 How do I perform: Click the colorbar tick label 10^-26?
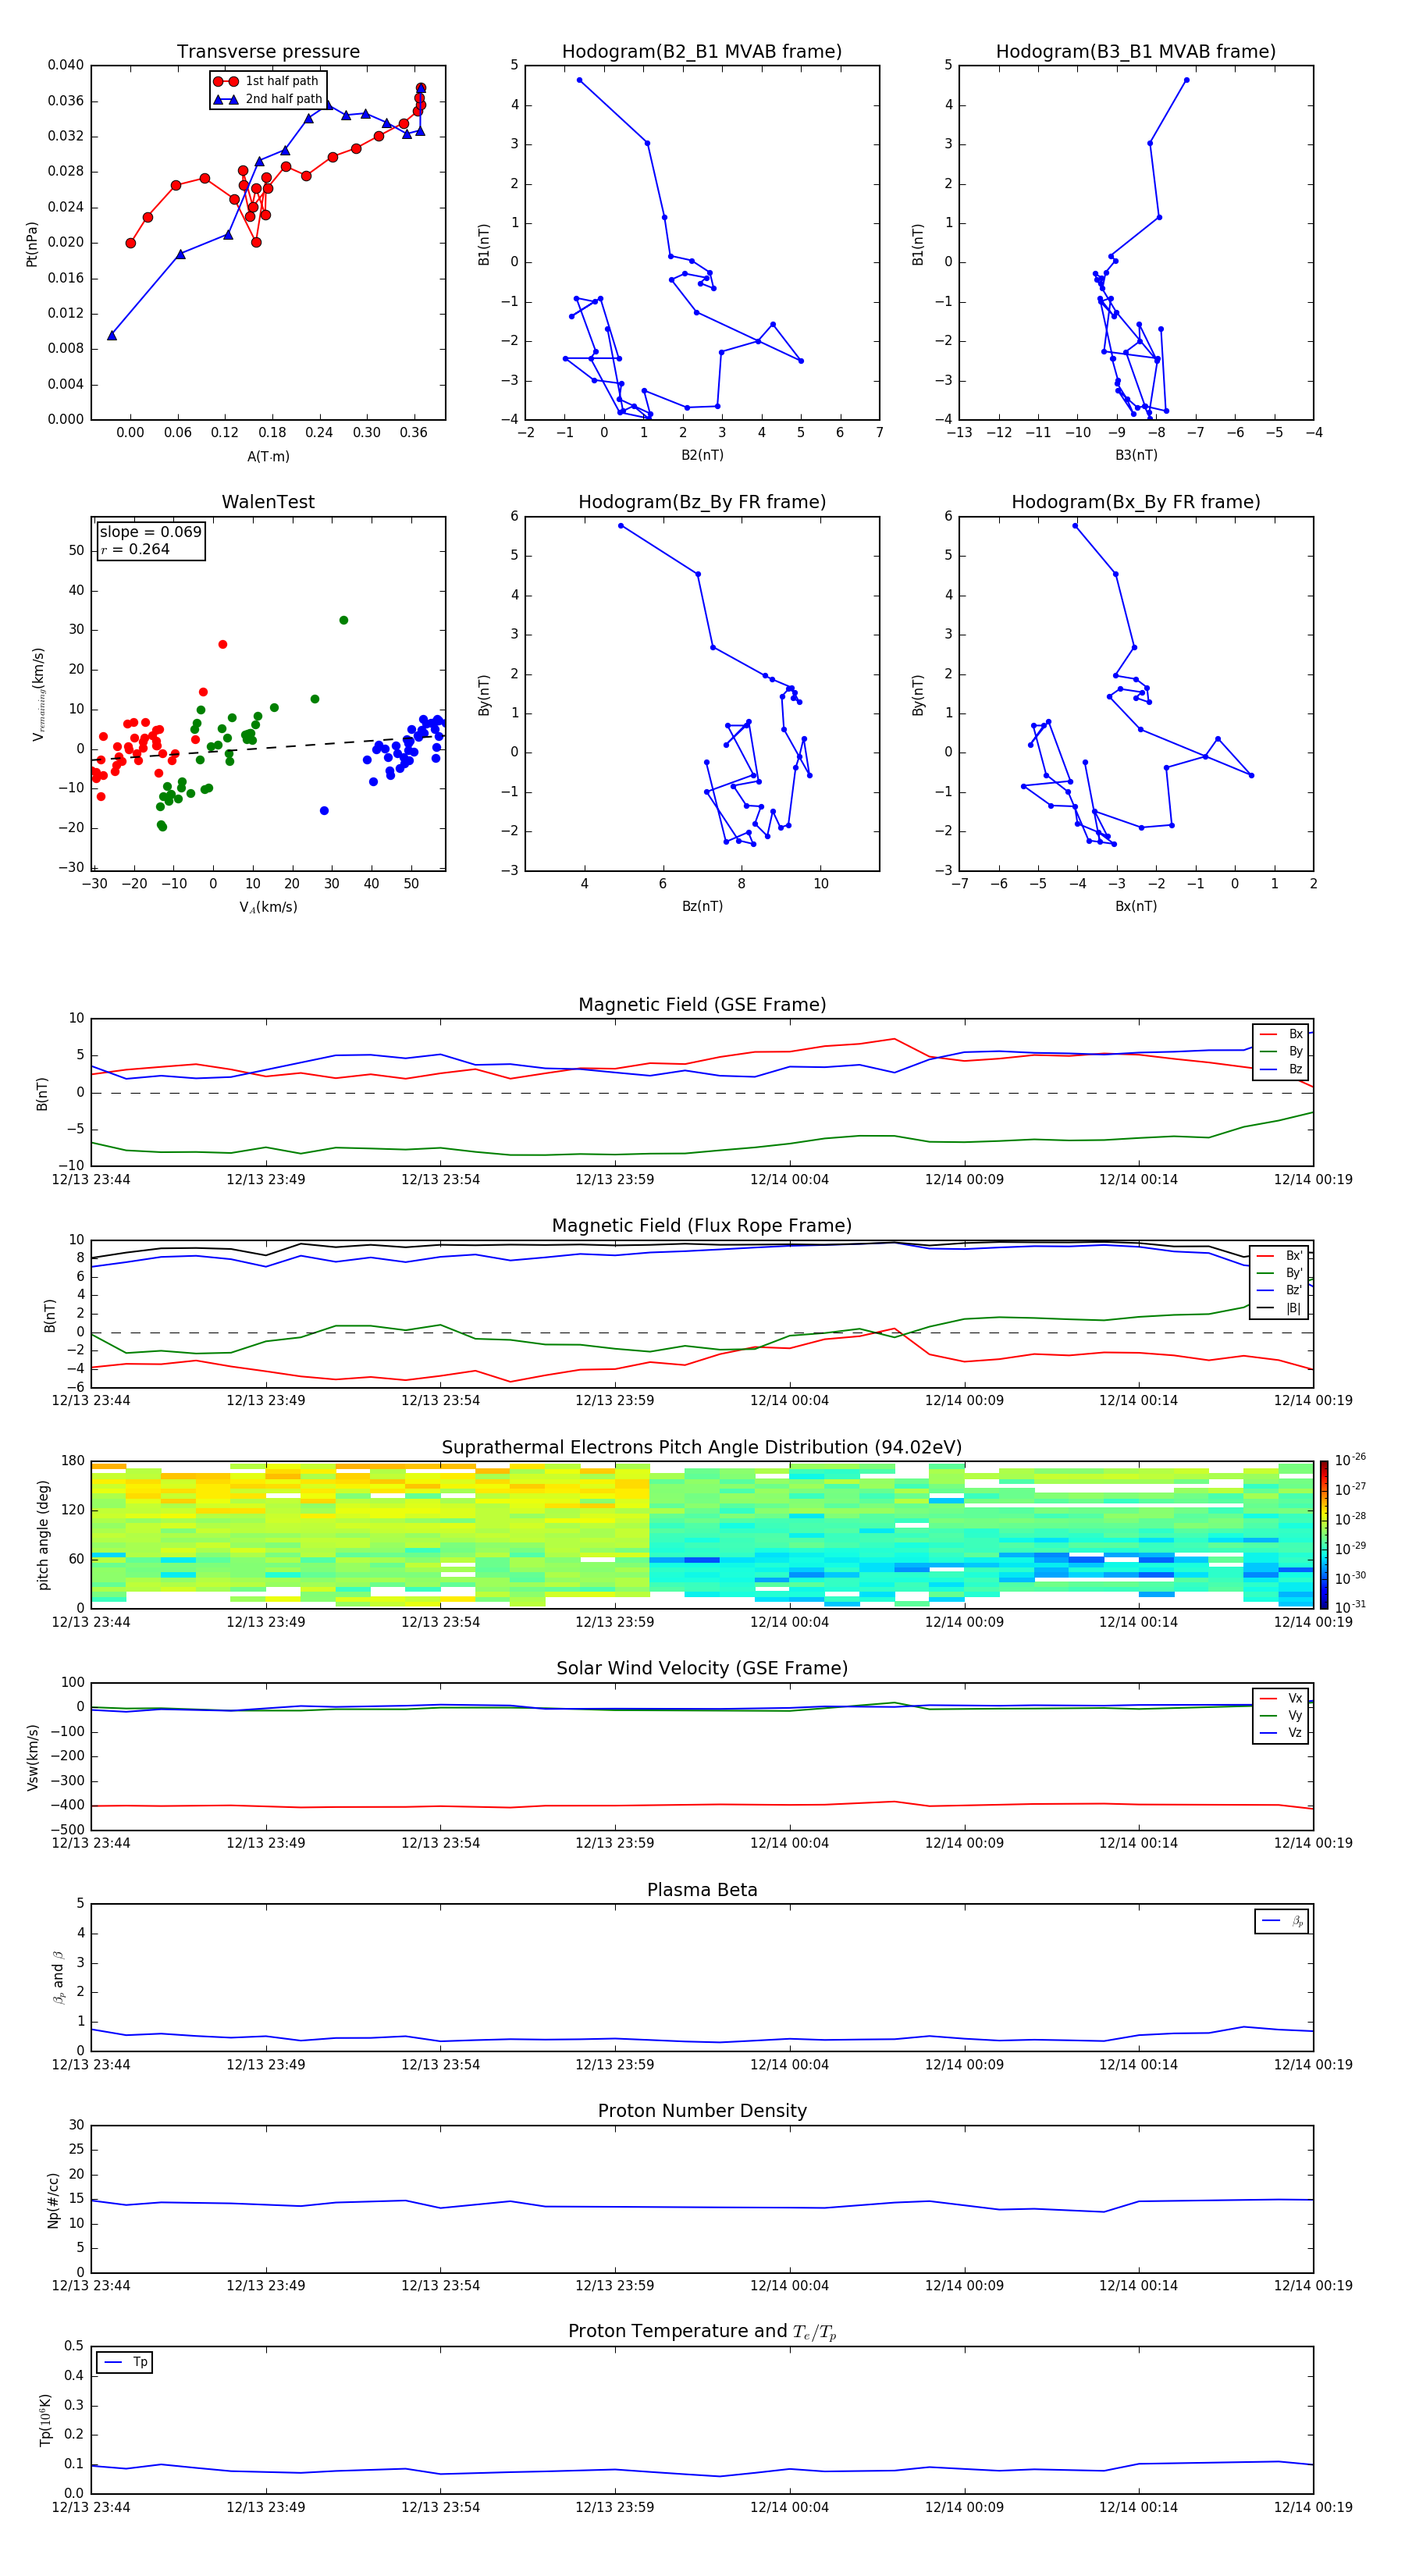[x=1350, y=1460]
